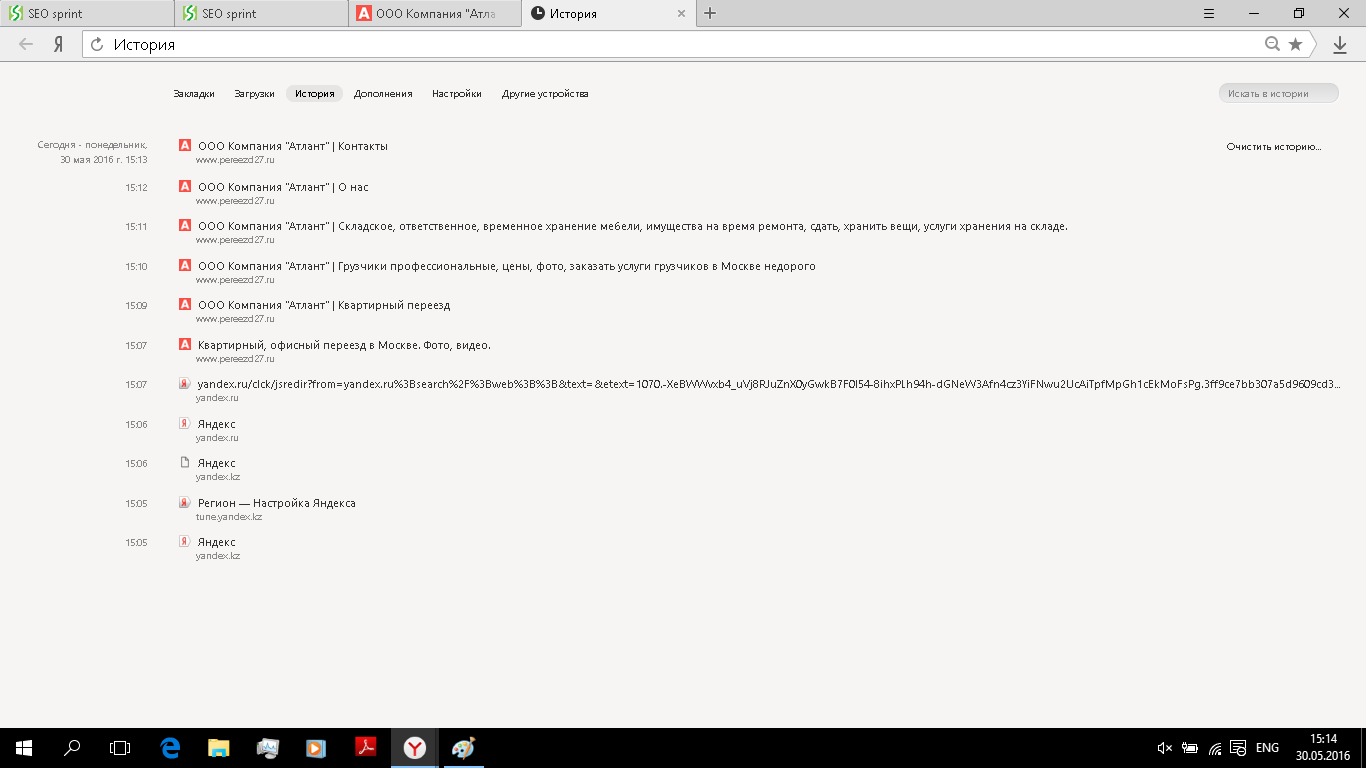Open the Windows Start menu

coord(24,748)
